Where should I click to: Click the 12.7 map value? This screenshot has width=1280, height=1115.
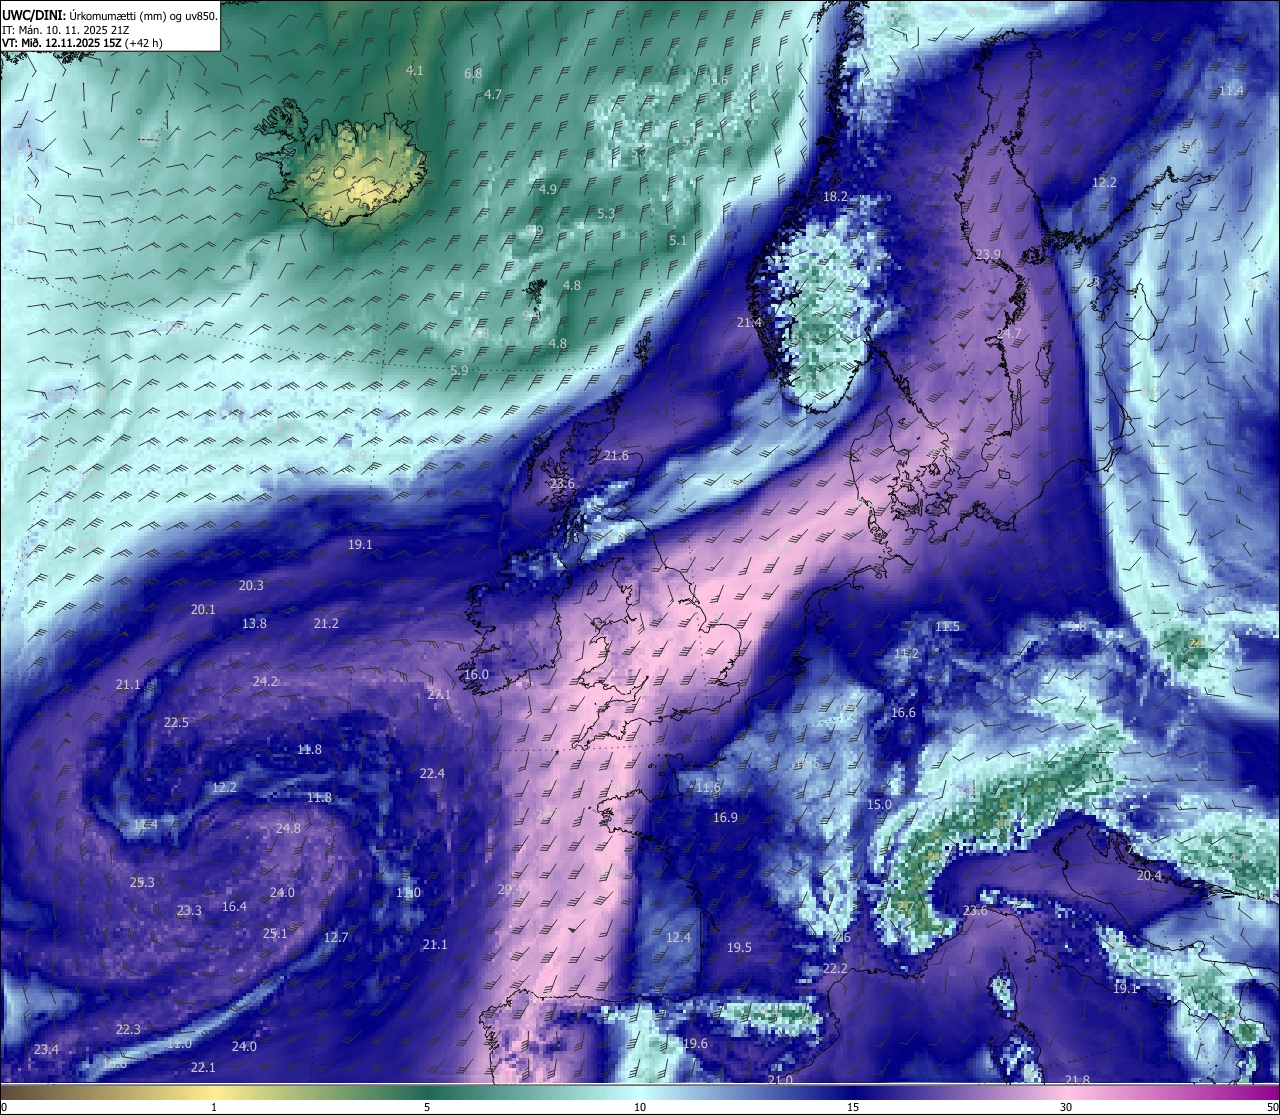click(336, 937)
